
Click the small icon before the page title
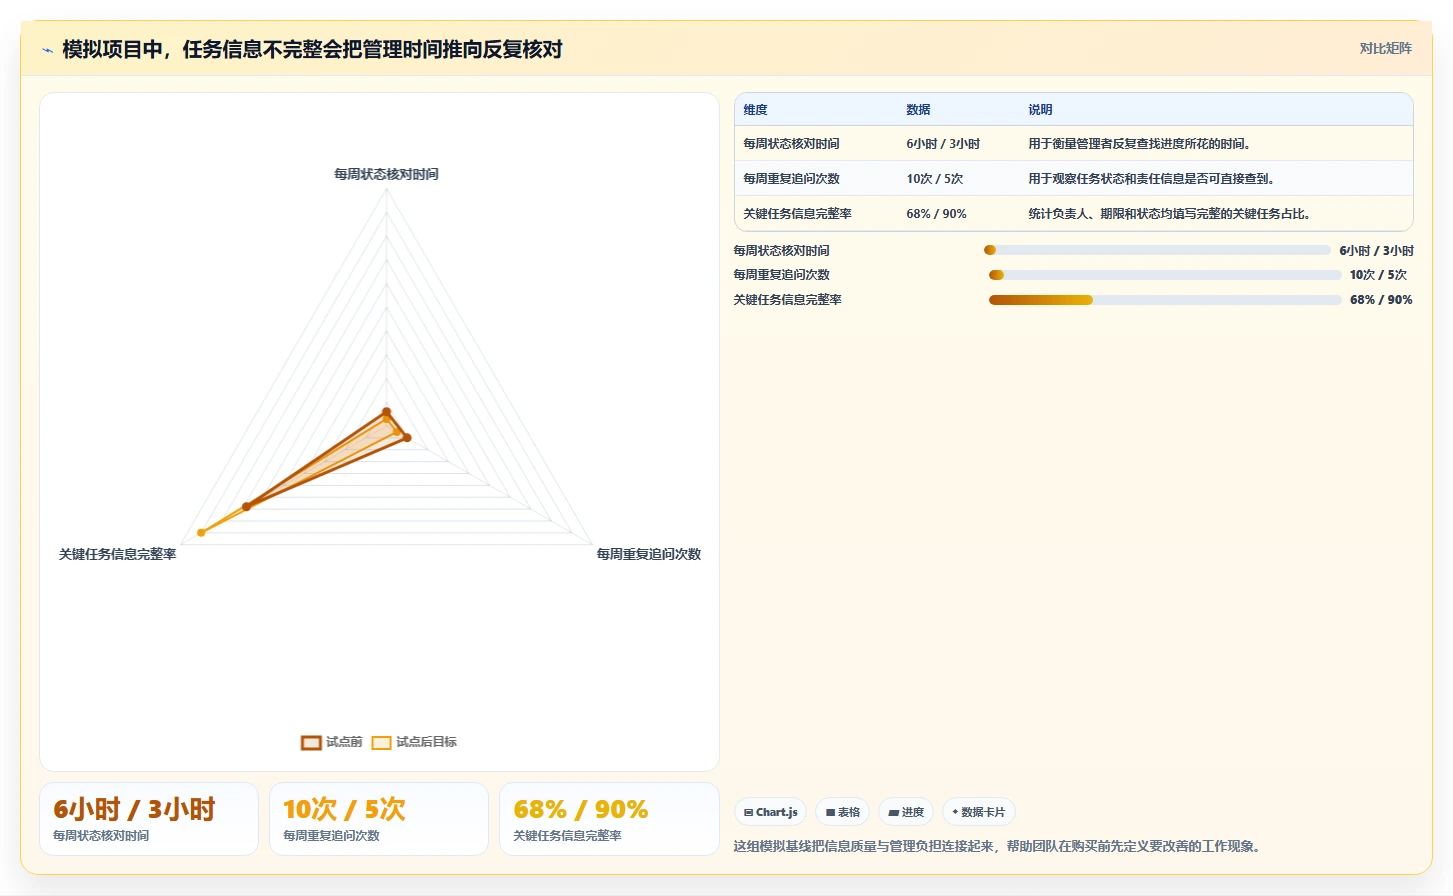[47, 50]
